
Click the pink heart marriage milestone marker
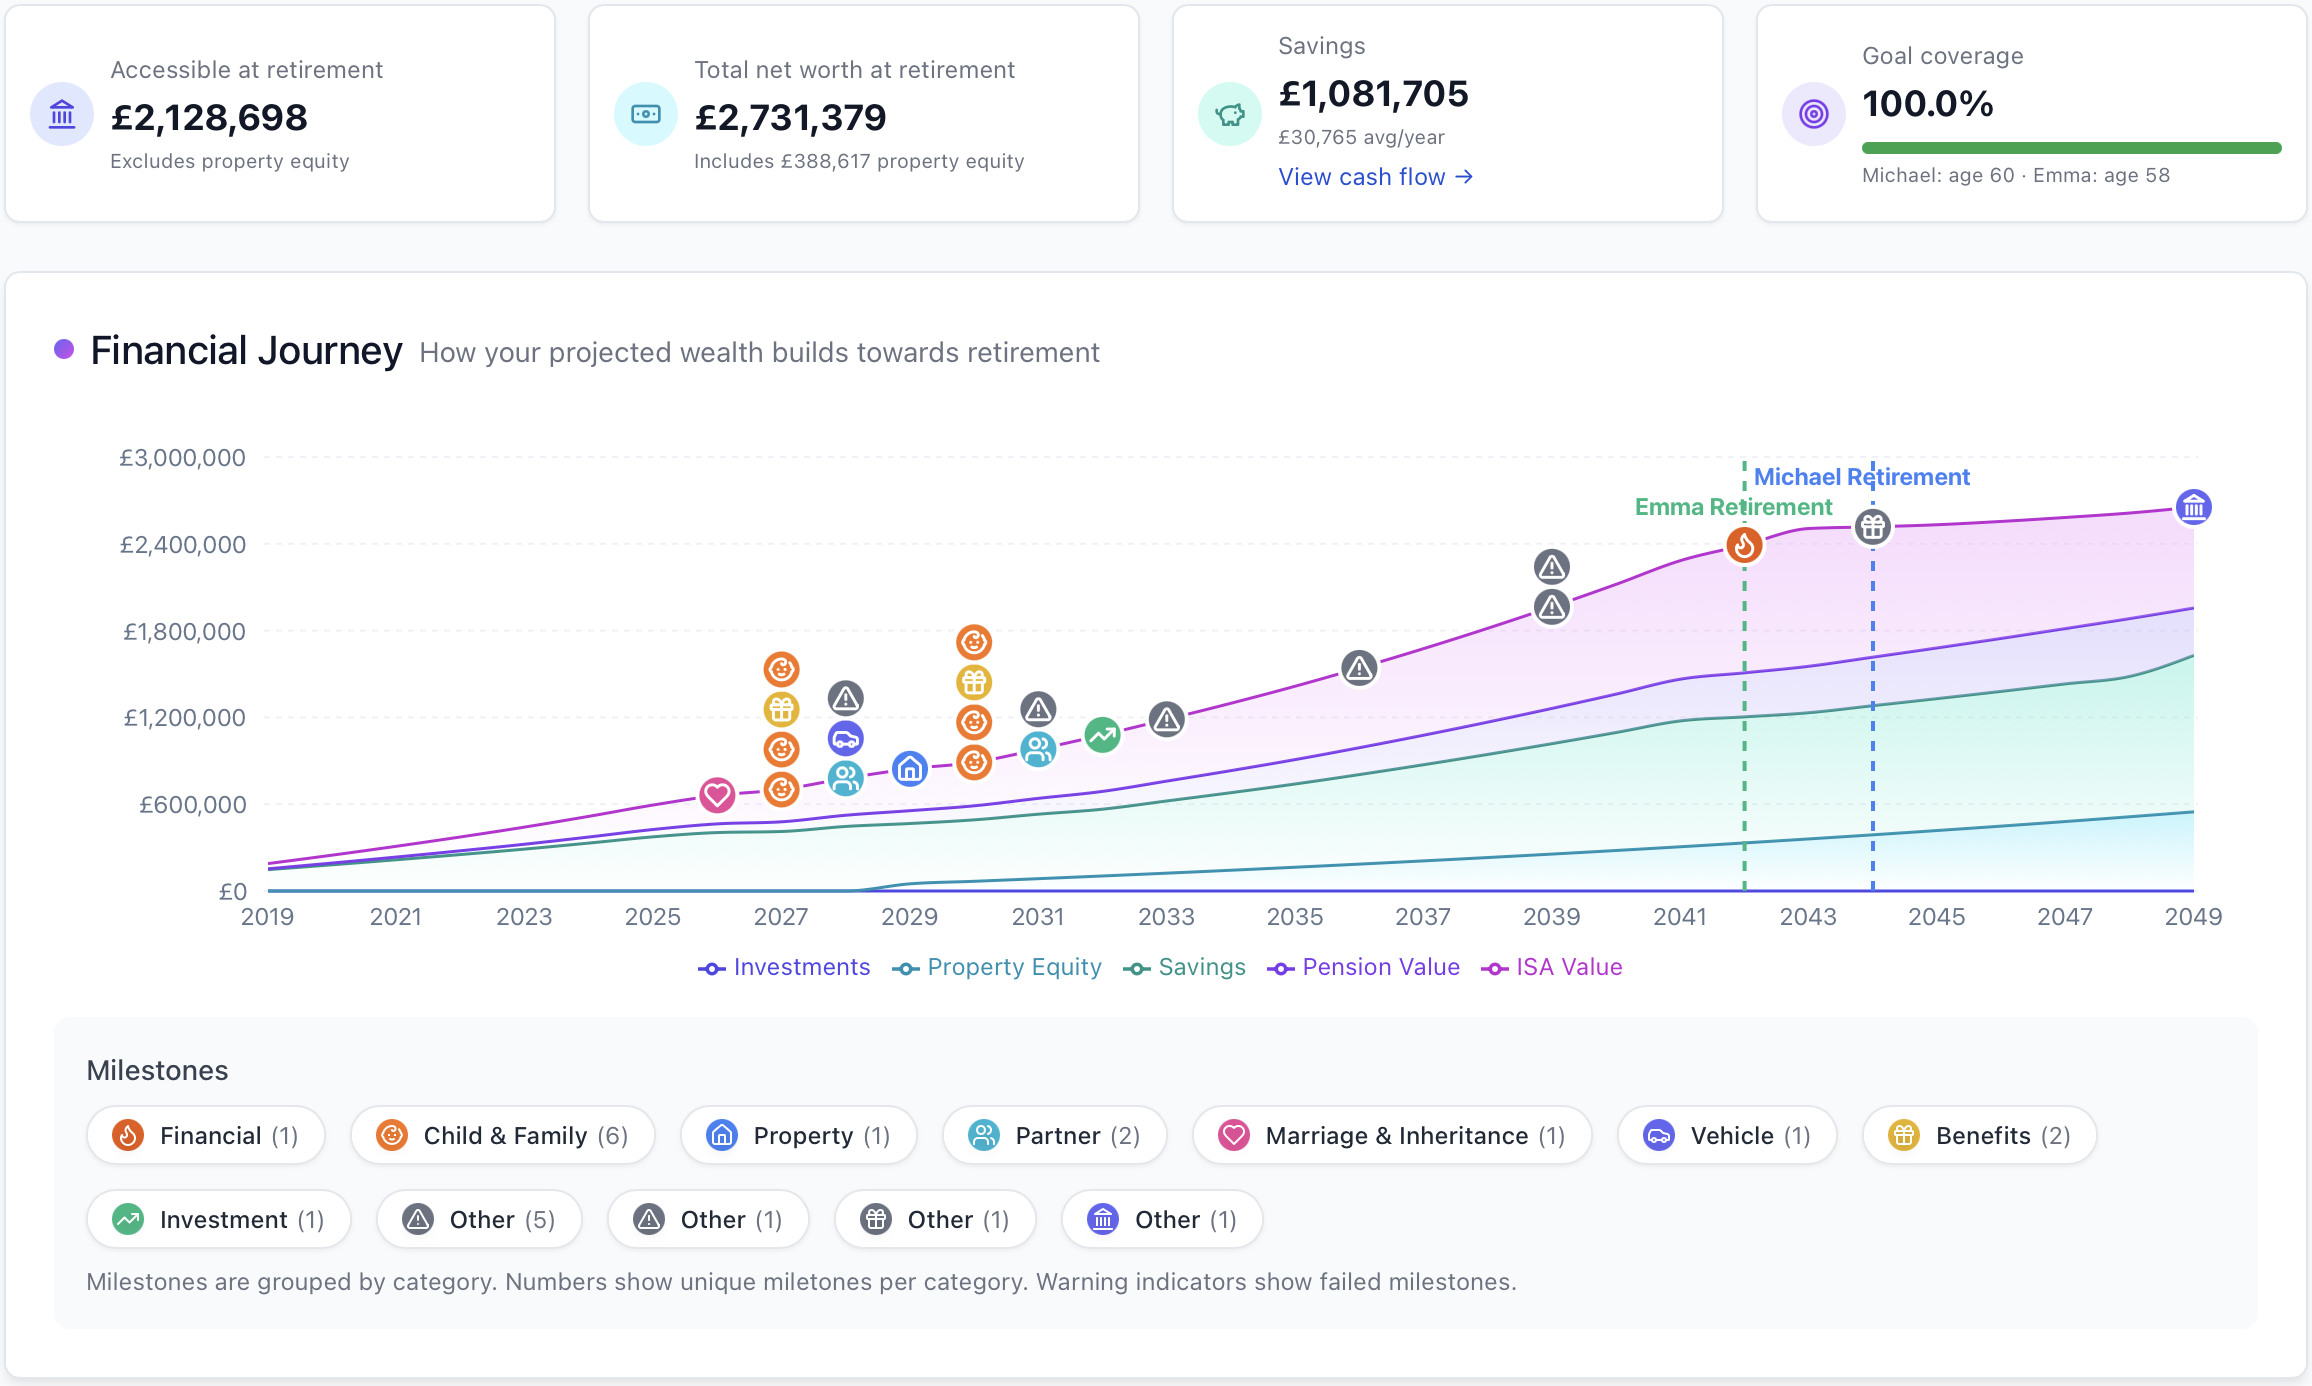click(717, 795)
